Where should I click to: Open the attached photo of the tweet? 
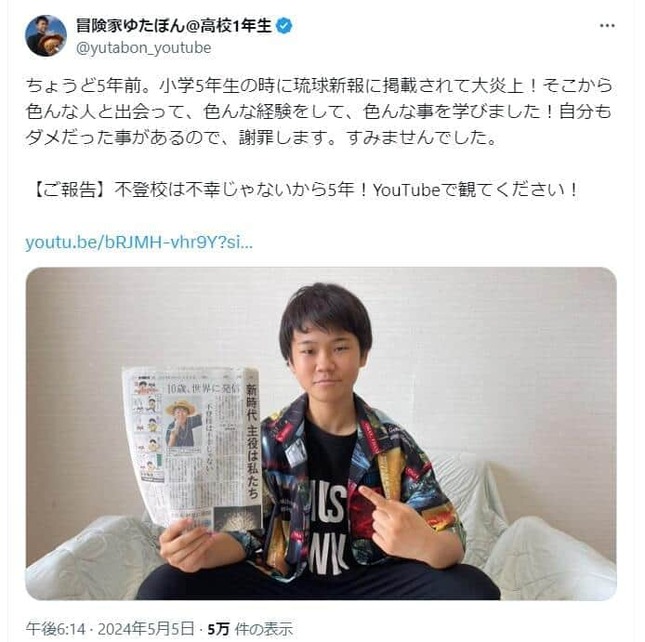point(321,433)
